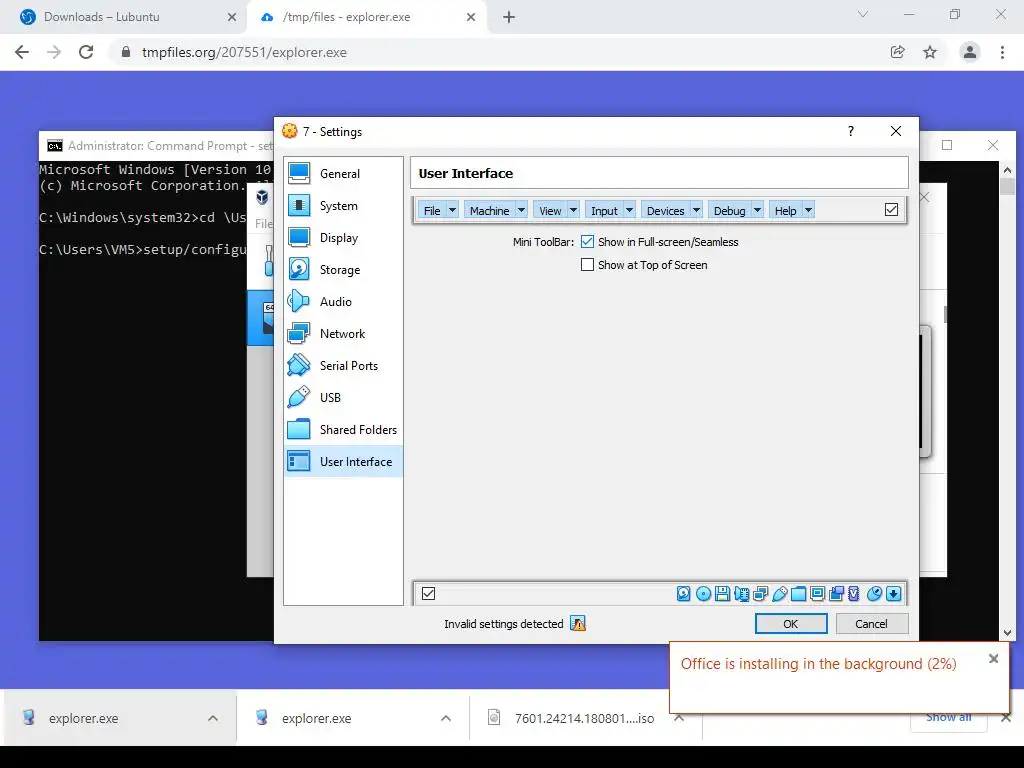Open the tab search chevron in Chrome
Image resolution: width=1024 pixels, height=768 pixels.
pyautogui.click(x=863, y=14)
